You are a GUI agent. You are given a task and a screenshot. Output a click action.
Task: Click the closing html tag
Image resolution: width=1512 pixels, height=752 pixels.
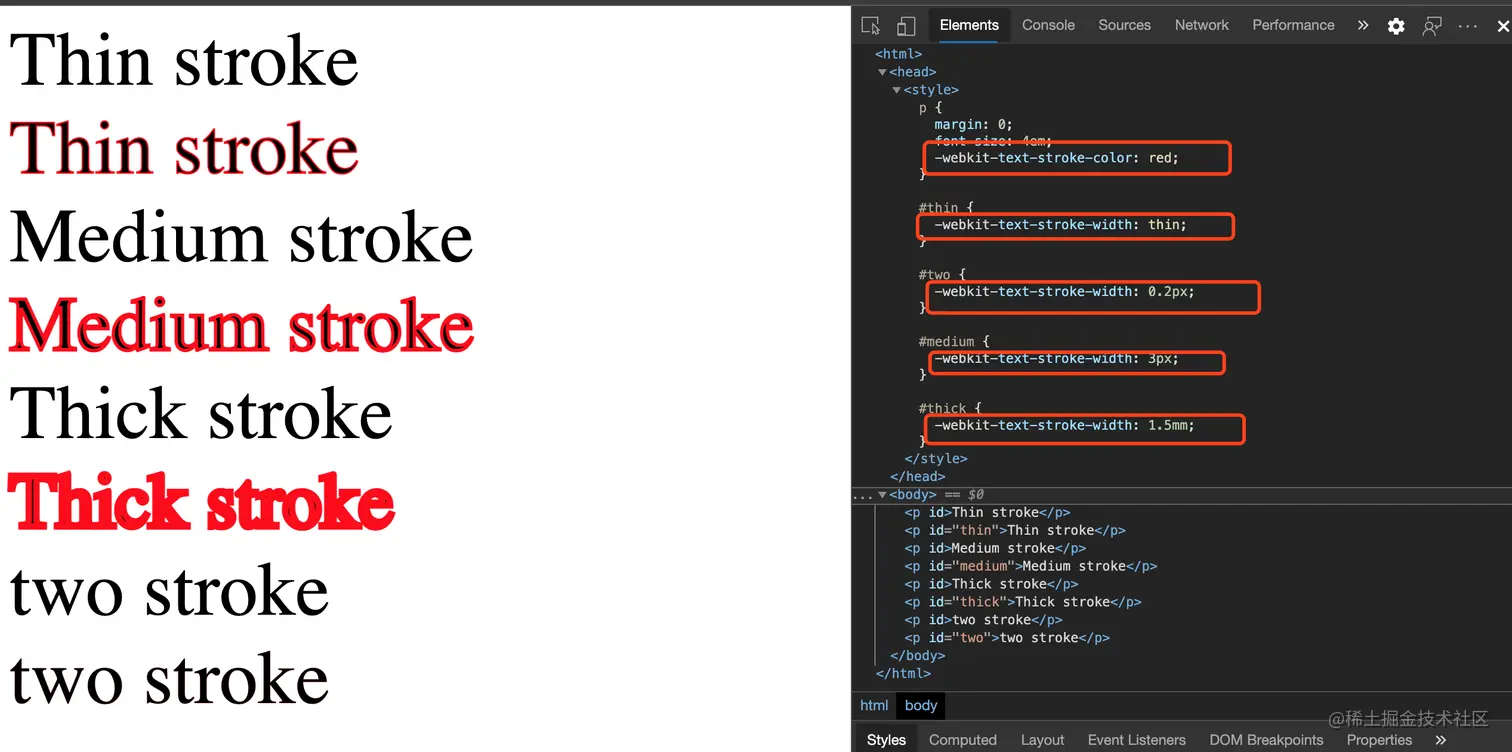coord(903,674)
